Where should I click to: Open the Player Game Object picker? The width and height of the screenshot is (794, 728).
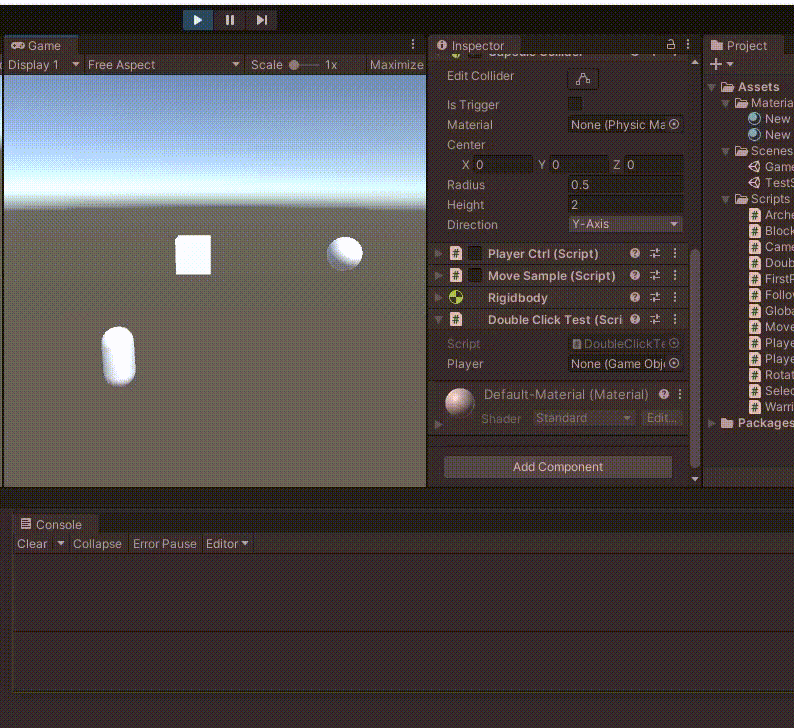click(x=674, y=363)
